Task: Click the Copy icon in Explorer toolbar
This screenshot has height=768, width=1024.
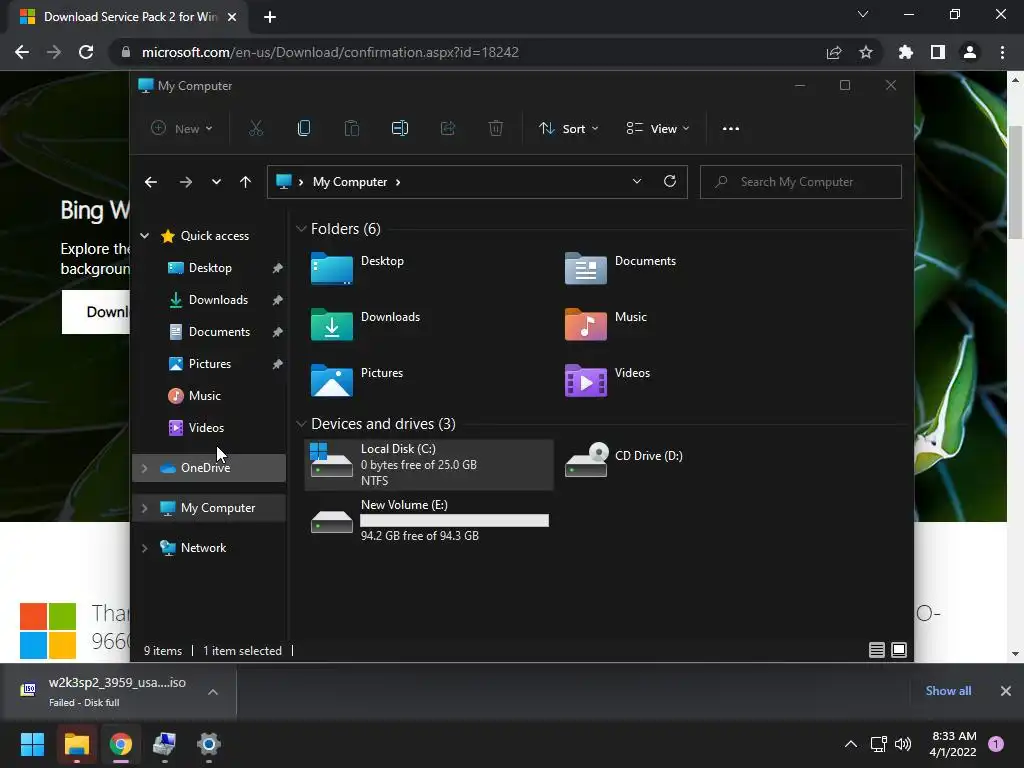Action: tap(304, 129)
